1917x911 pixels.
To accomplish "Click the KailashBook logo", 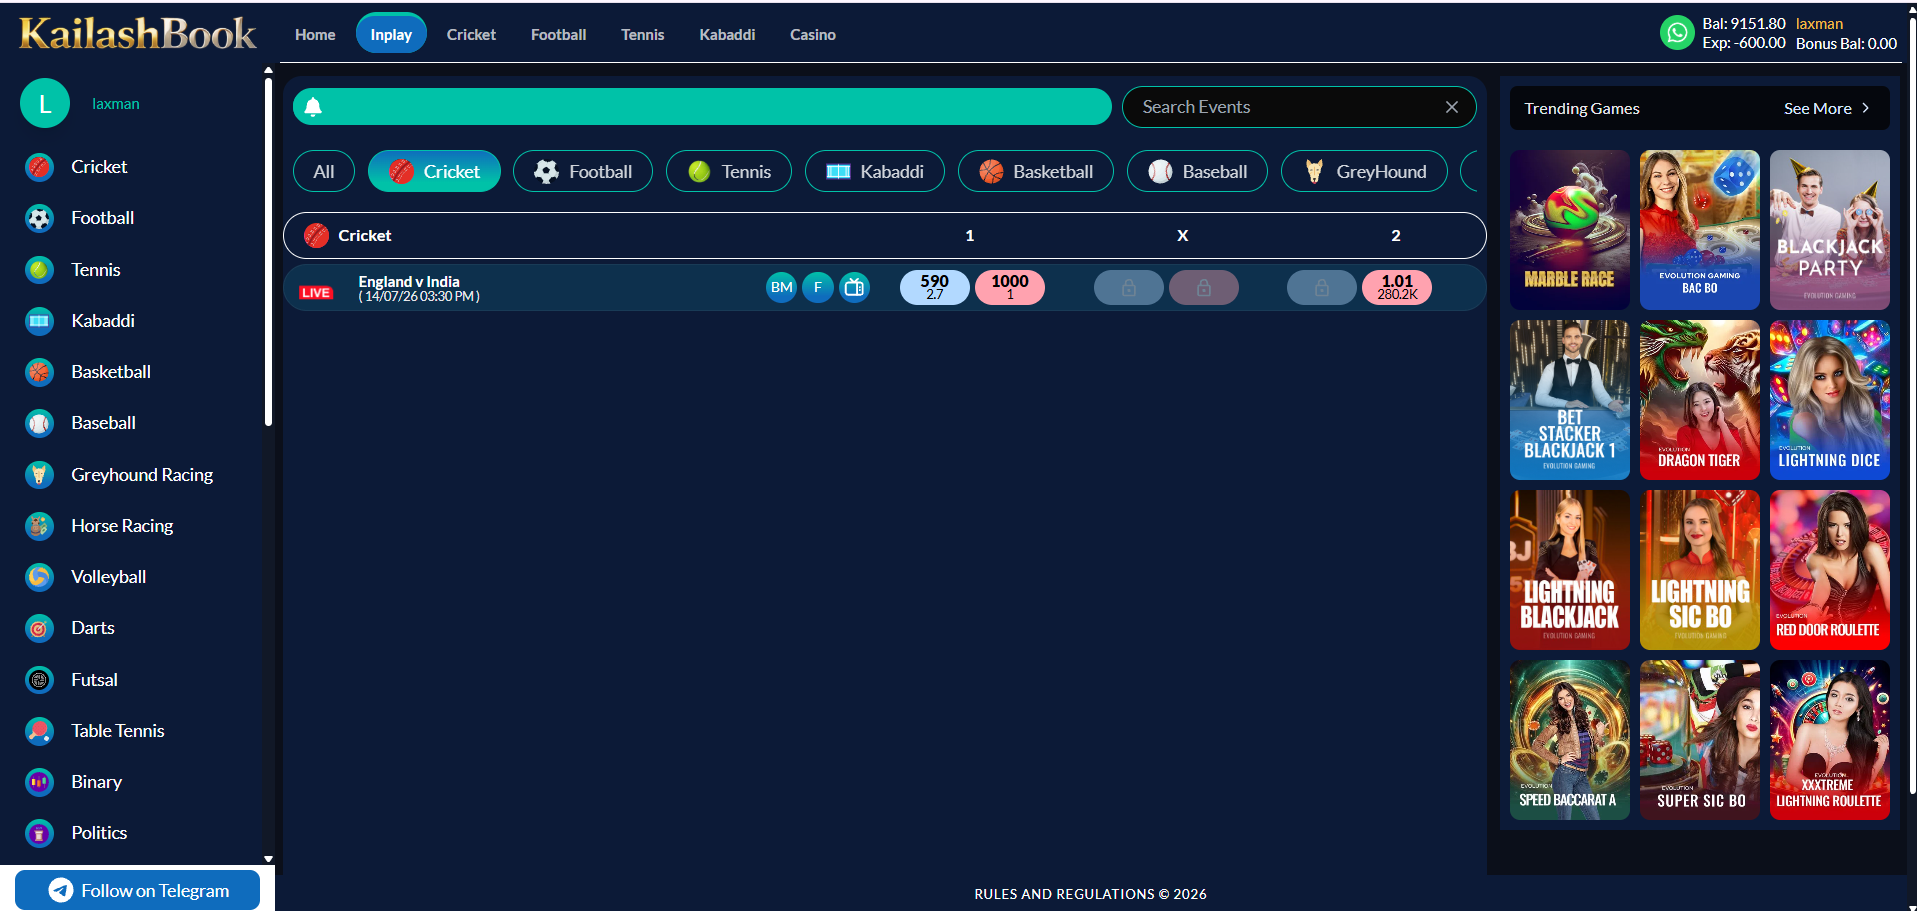I will point(138,34).
